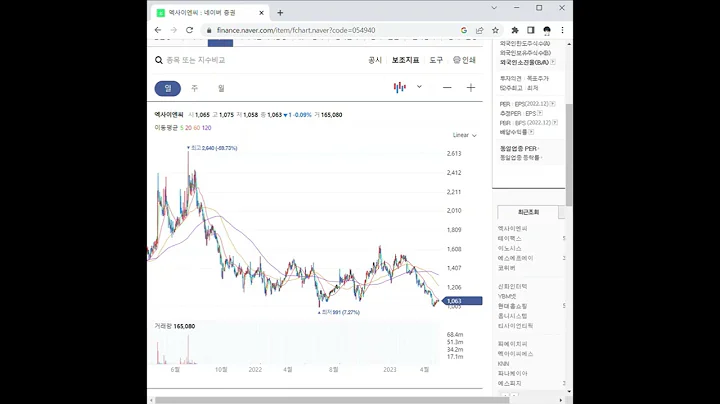Screen dimensions: 720x404
Task: Open 에스에프에이 in recent list
Action: tap(515, 258)
